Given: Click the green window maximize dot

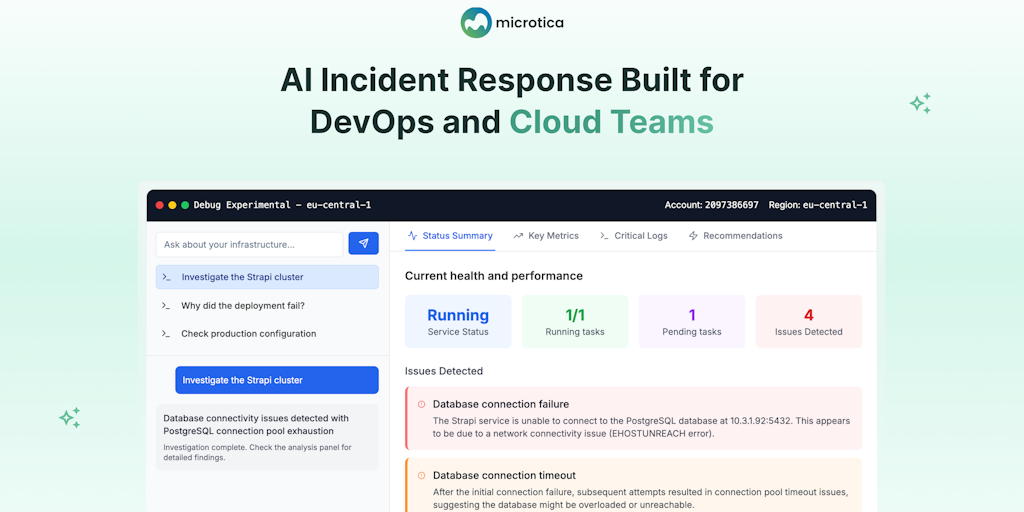Looking at the screenshot, I should pos(185,205).
